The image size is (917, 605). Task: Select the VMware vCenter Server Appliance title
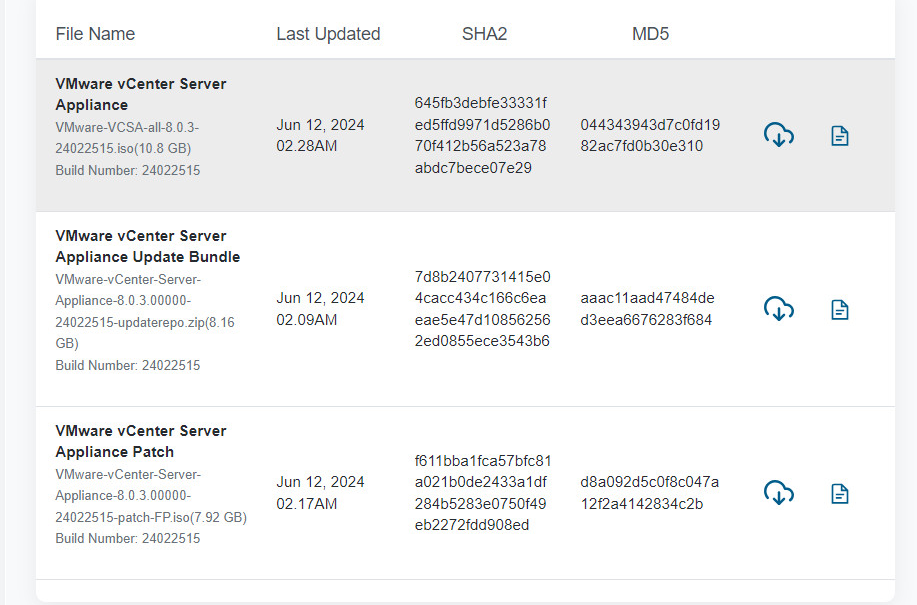click(x=141, y=94)
